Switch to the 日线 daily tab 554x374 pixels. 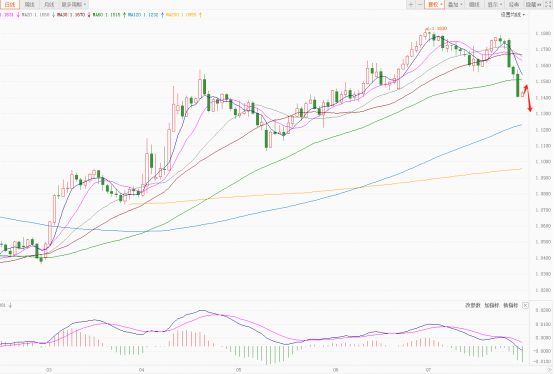pyautogui.click(x=10, y=5)
